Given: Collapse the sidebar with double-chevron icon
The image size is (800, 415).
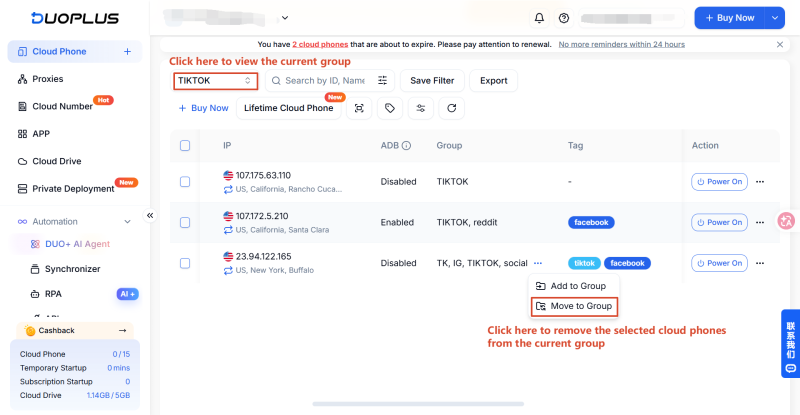Looking at the screenshot, I should (150, 215).
